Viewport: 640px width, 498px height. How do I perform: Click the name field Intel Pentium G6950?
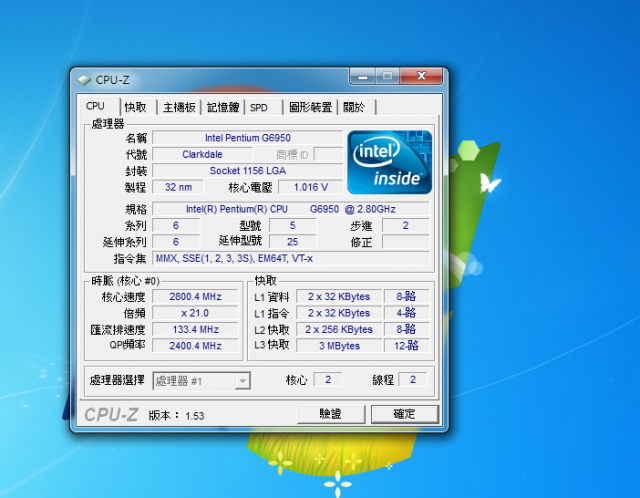[248, 138]
